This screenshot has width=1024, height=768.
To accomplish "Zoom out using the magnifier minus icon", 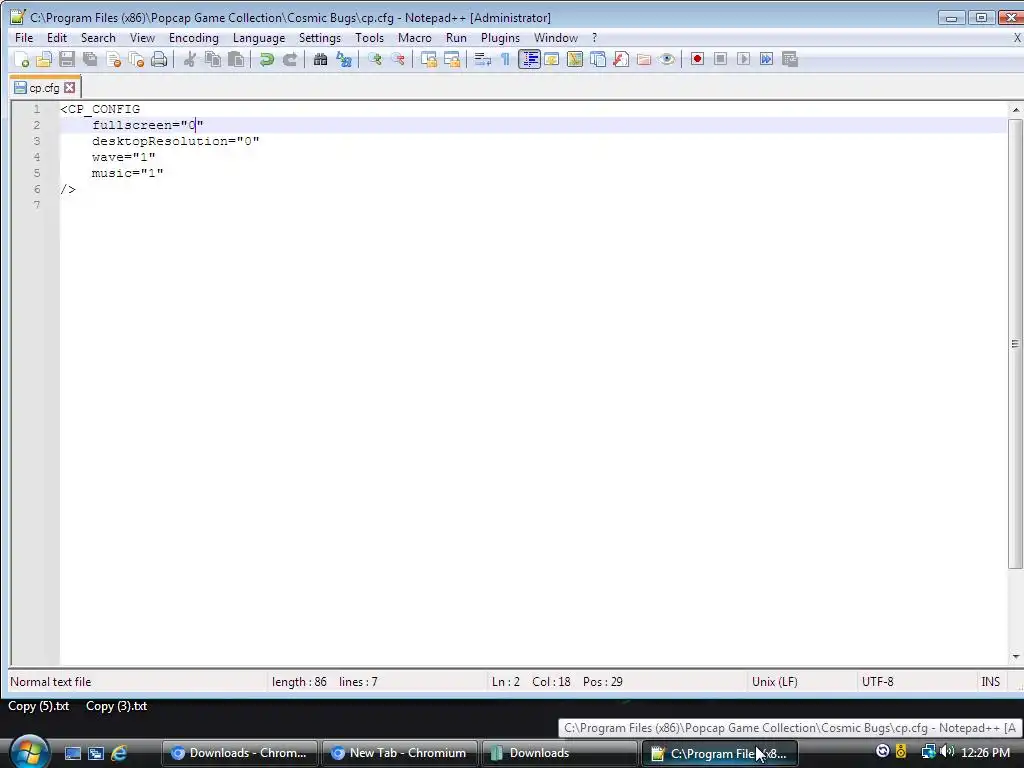I will tap(397, 59).
